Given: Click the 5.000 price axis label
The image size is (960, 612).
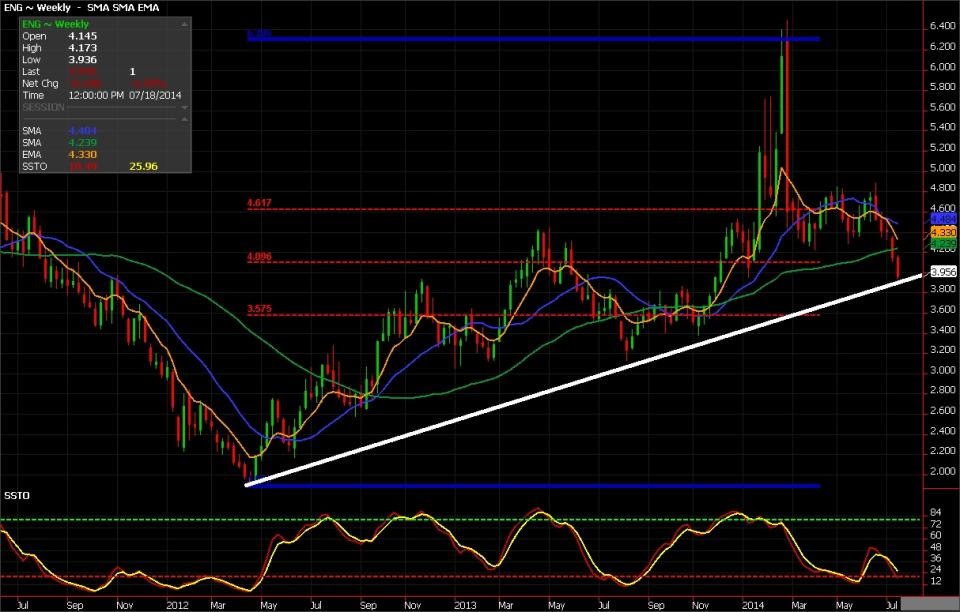Looking at the screenshot, I should 942,168.
